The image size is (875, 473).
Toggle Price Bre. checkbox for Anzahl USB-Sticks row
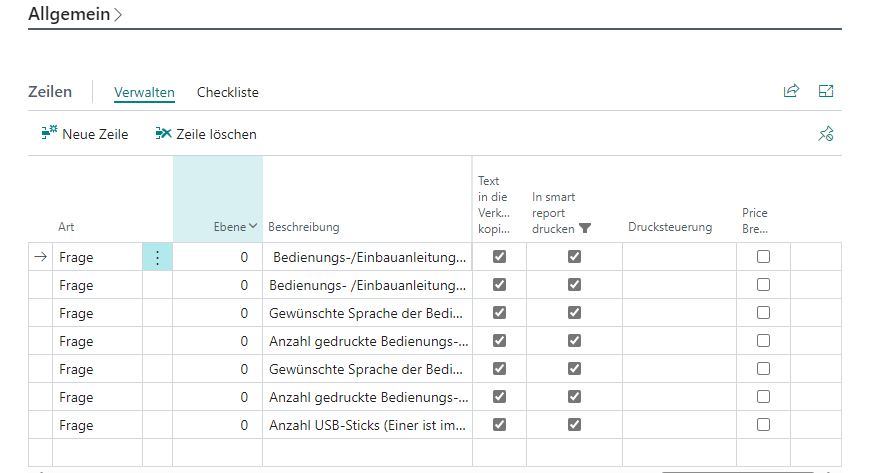(x=763, y=424)
